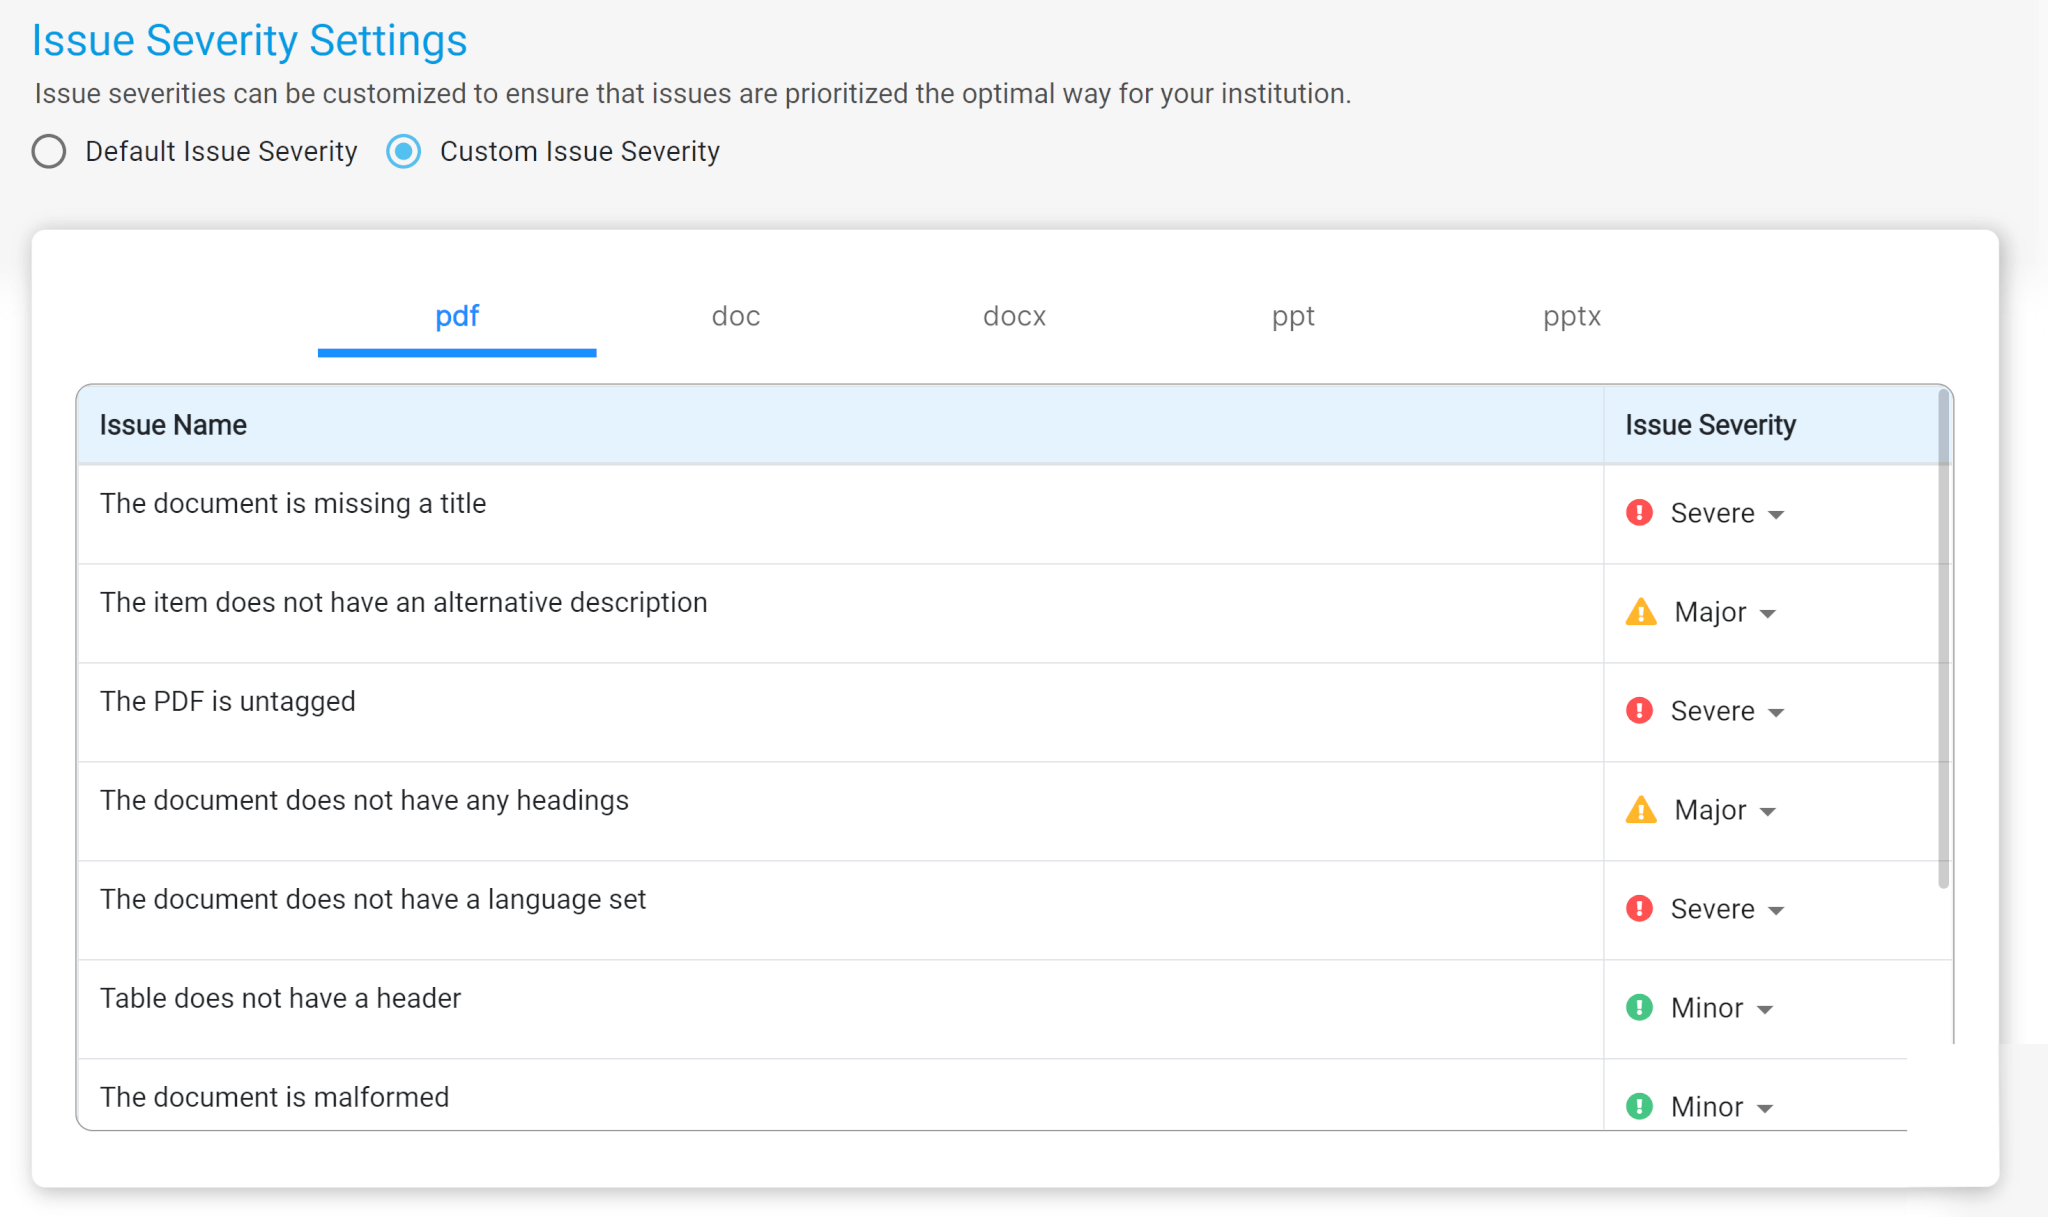Open Major dropdown for alternative description

(1767, 614)
